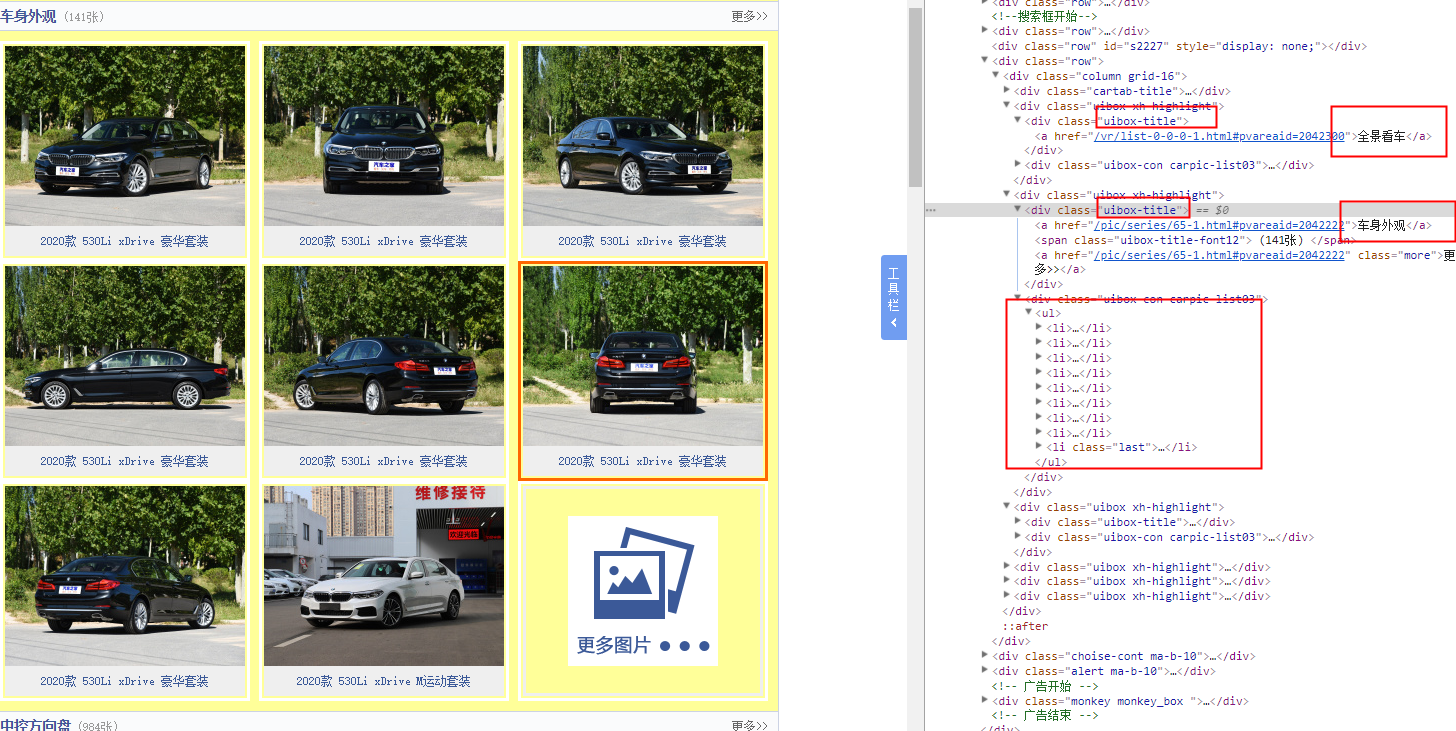Open the 工具栏 side toolbar tab
This screenshot has height=731, width=1456.
click(894, 297)
